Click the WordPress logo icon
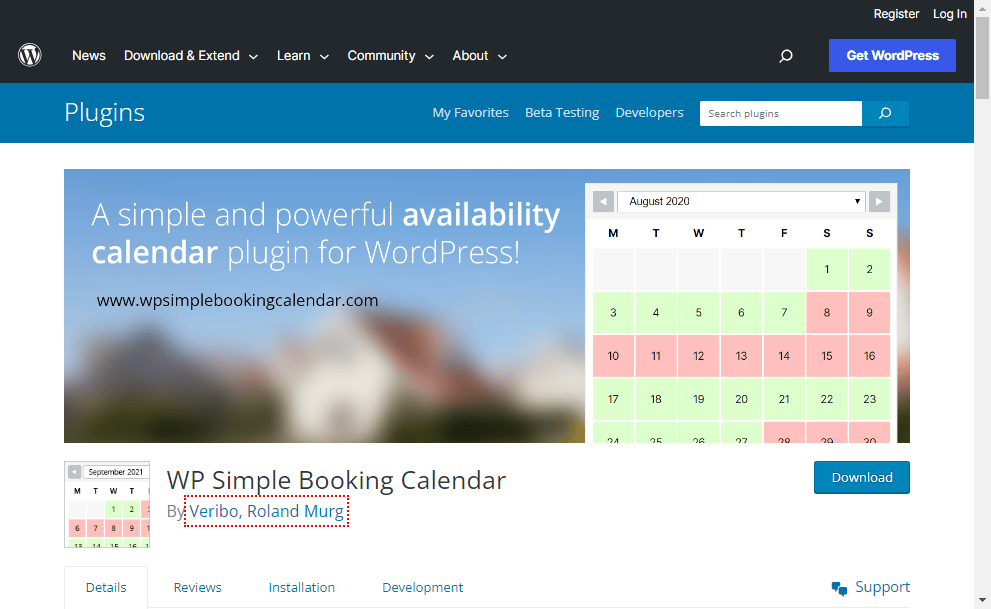This screenshot has width=991, height=609. coord(30,56)
